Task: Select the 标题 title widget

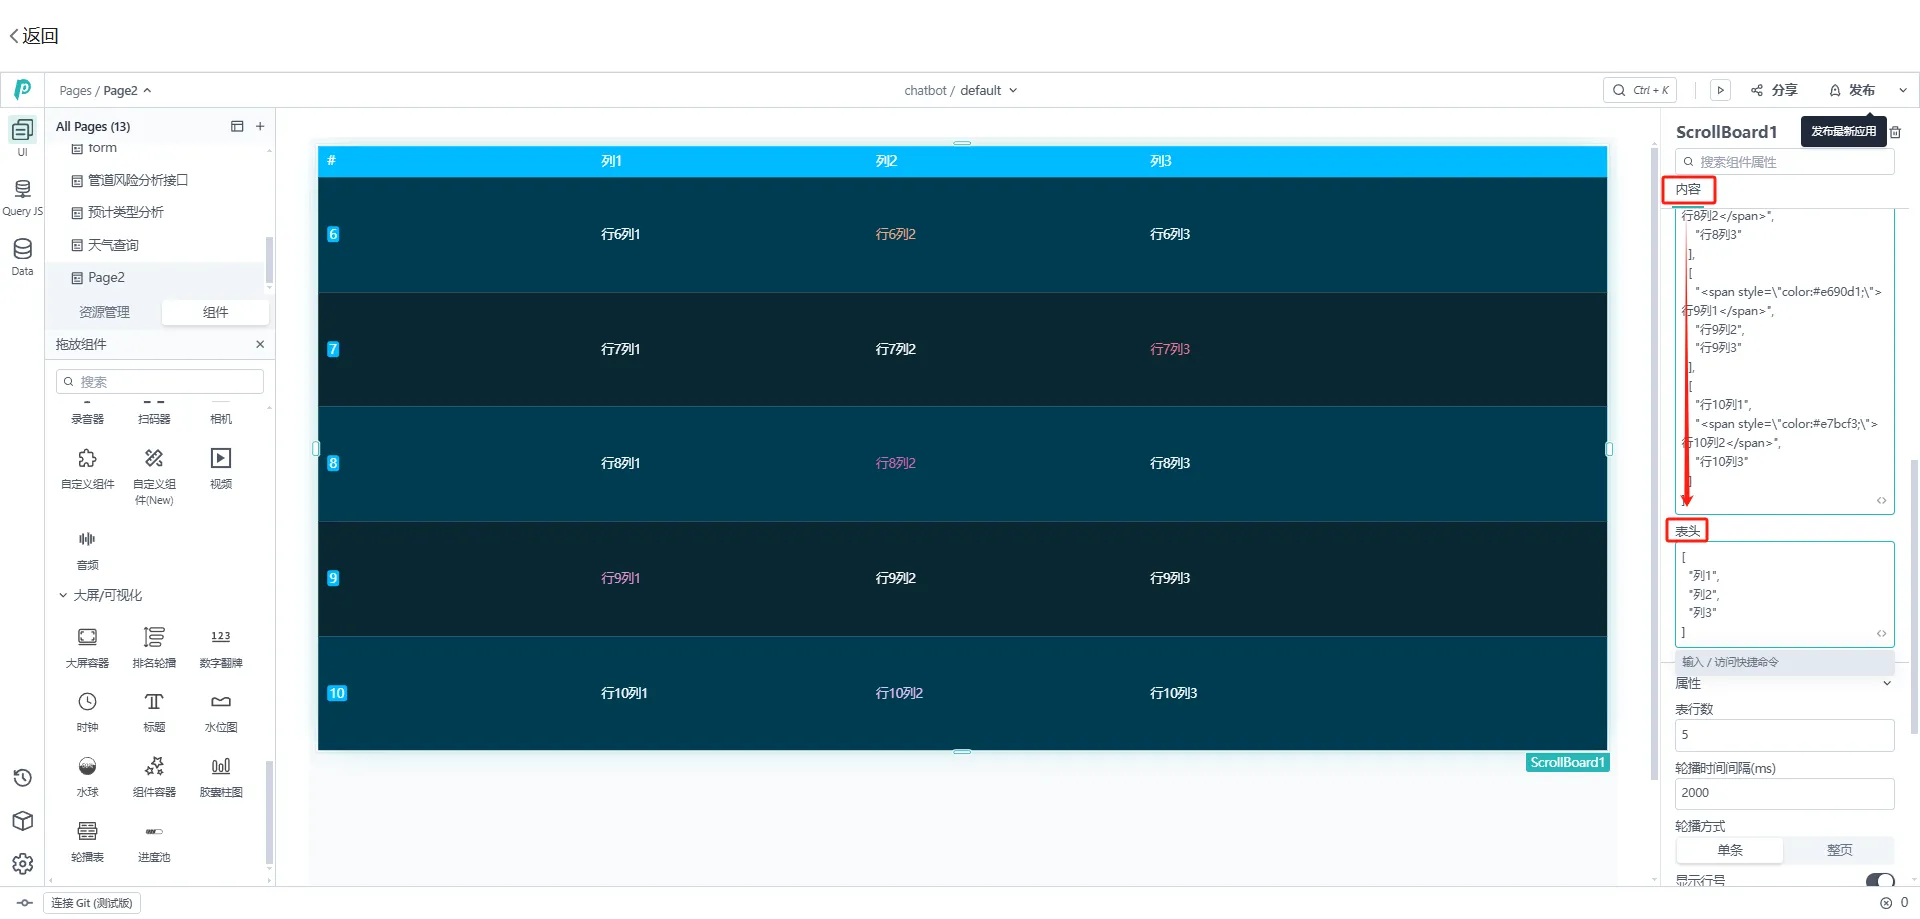Action: click(x=154, y=712)
